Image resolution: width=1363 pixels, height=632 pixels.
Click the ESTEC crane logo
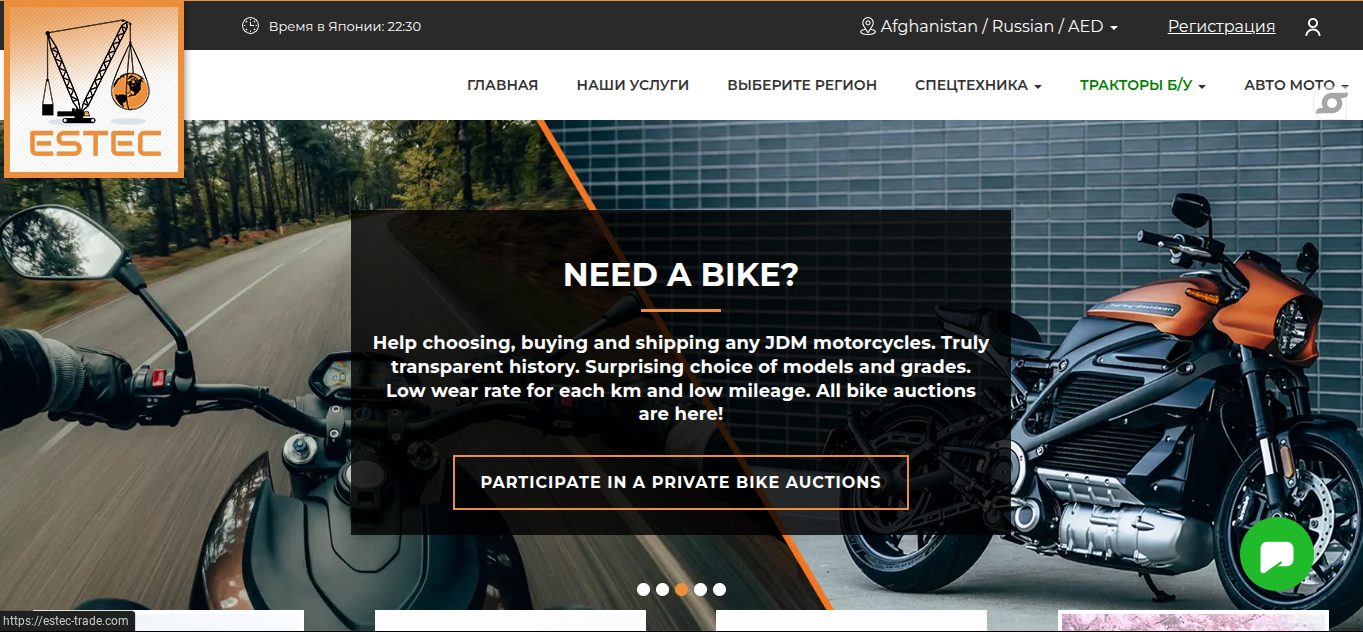tap(95, 90)
